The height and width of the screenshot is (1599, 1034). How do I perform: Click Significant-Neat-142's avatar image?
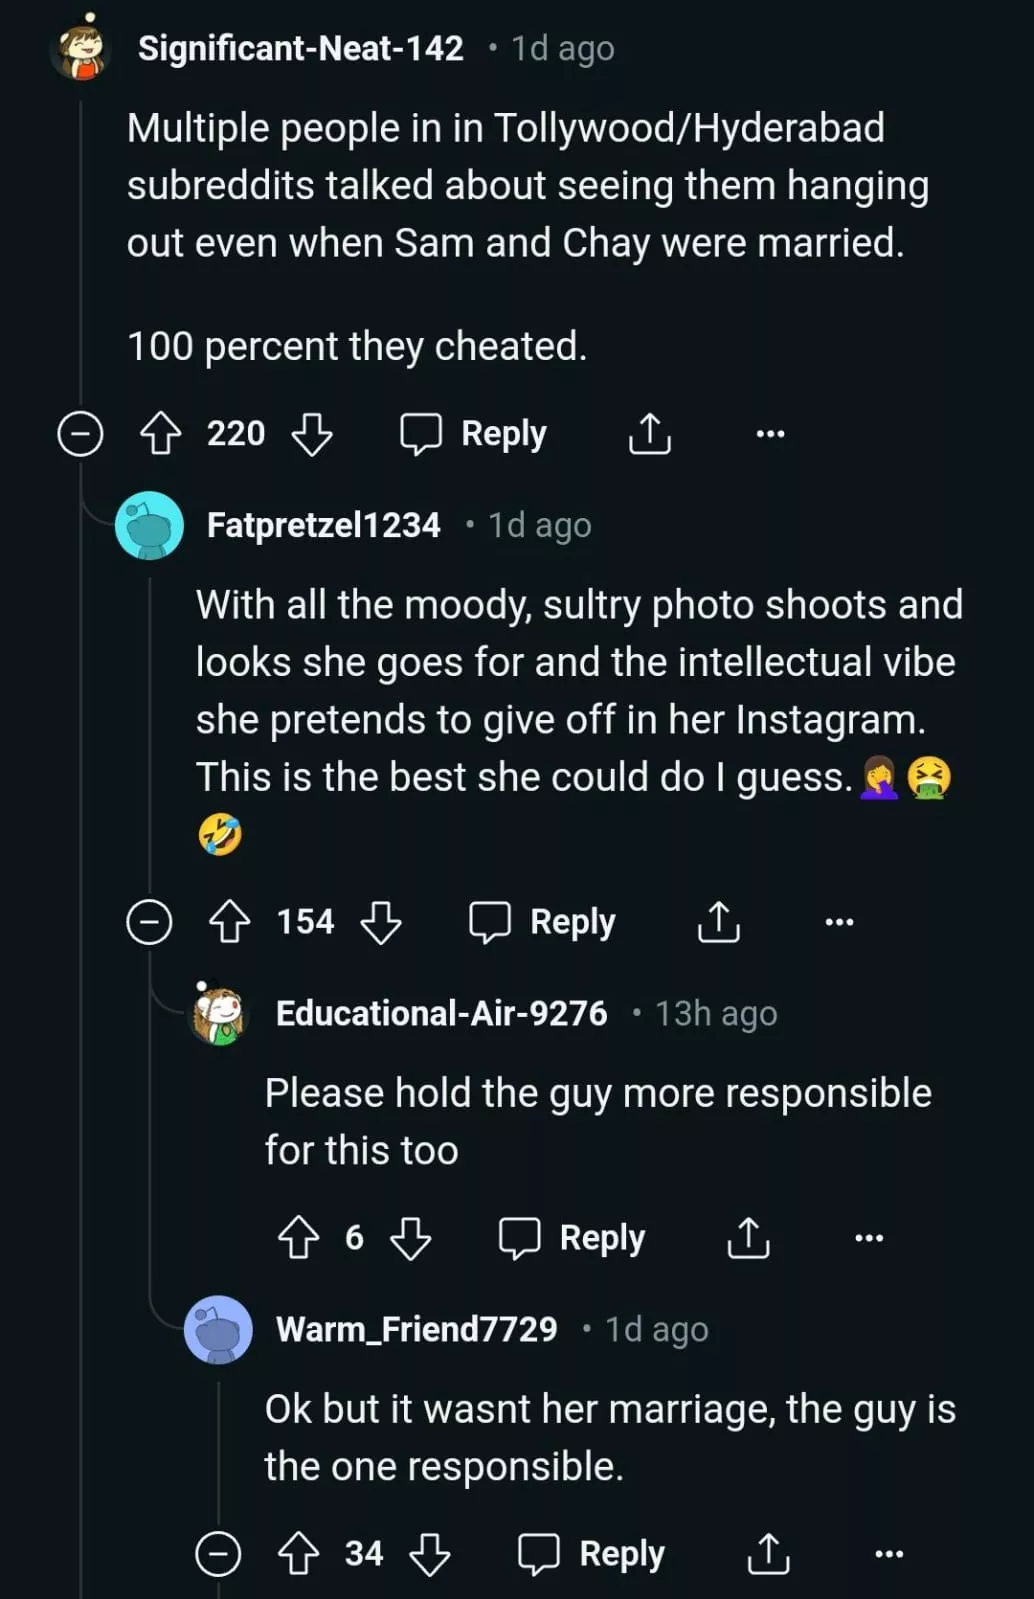[x=80, y=48]
